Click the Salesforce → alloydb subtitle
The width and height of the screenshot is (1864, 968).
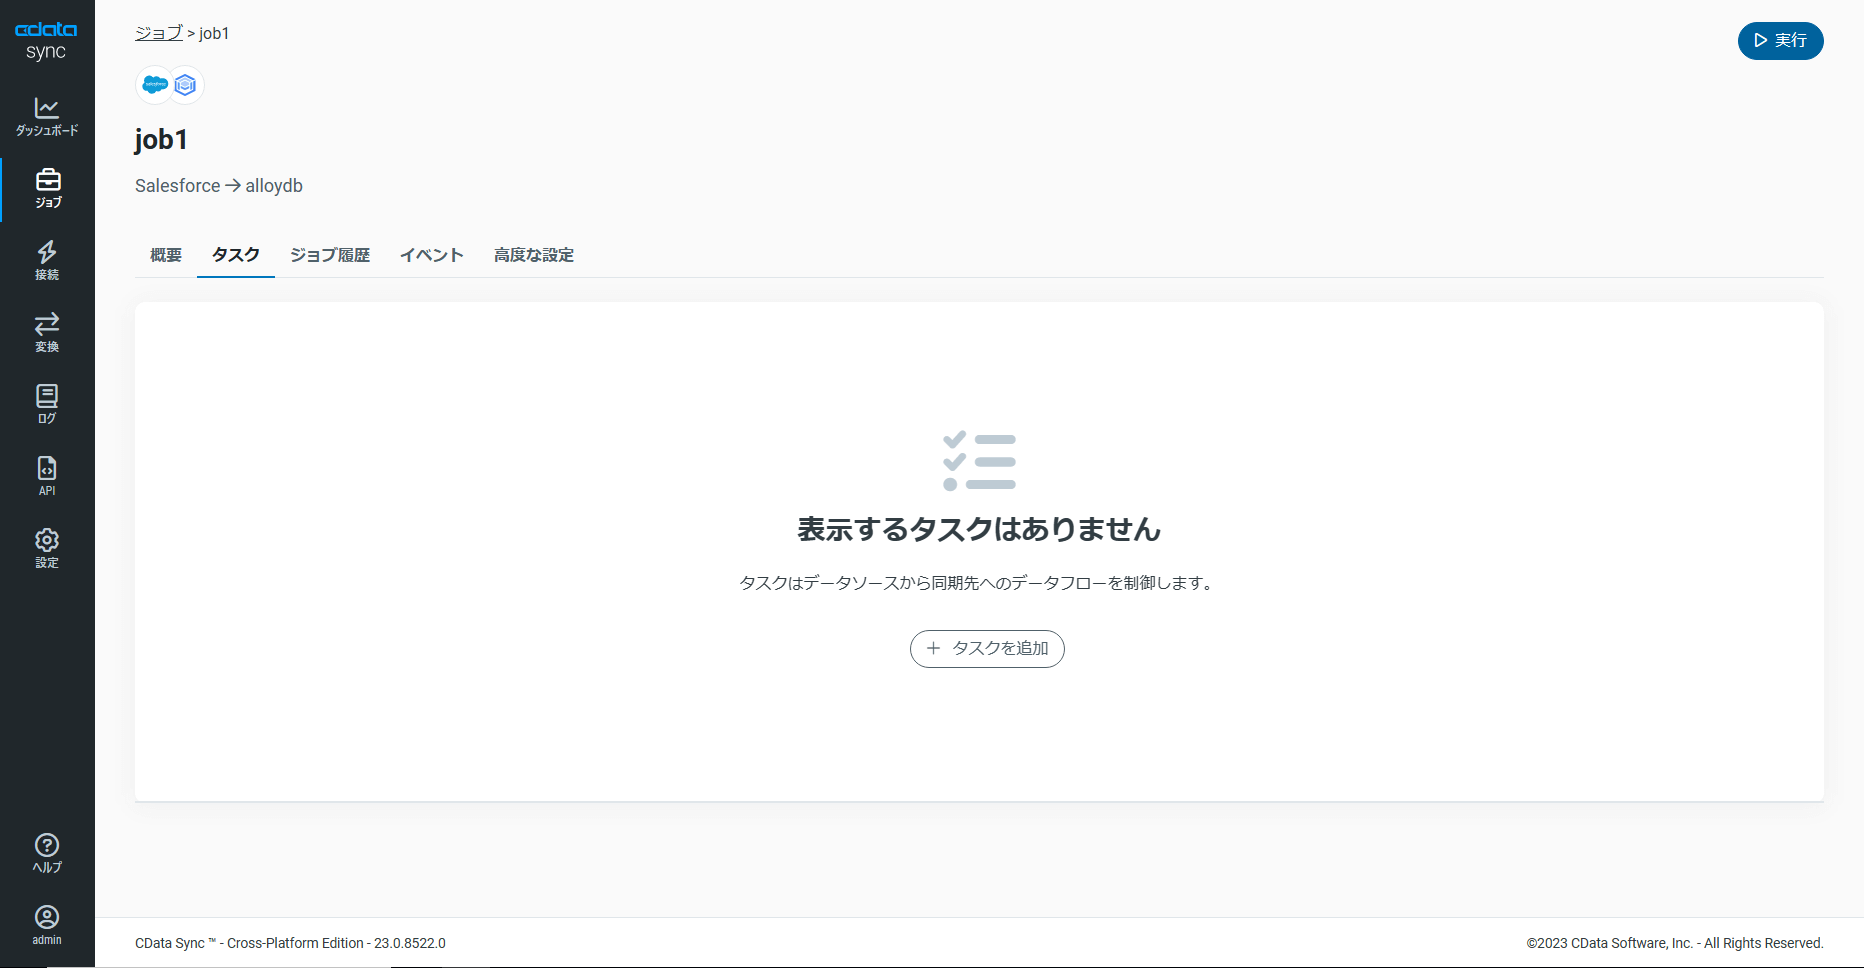219,186
